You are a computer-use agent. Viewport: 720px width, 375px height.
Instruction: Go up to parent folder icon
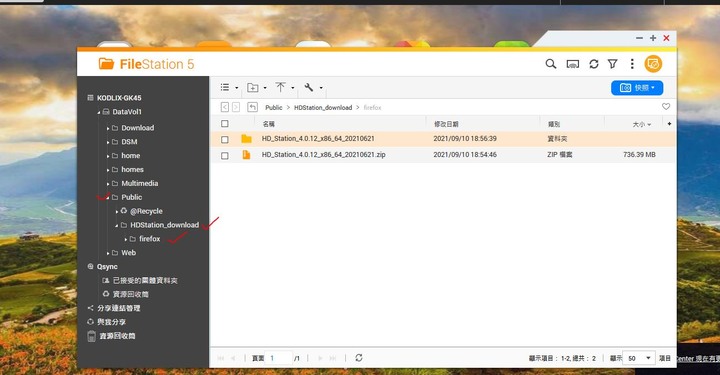point(252,107)
